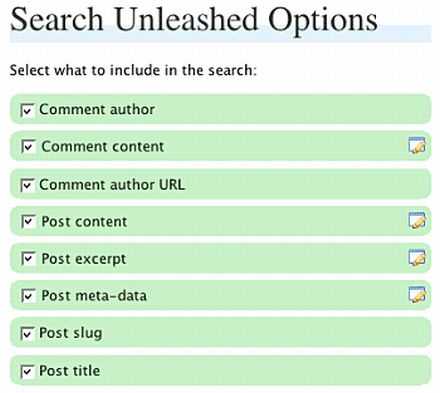This screenshot has height=393, width=440.
Task: Click the Post title label text
Action: pyautogui.click(x=70, y=370)
